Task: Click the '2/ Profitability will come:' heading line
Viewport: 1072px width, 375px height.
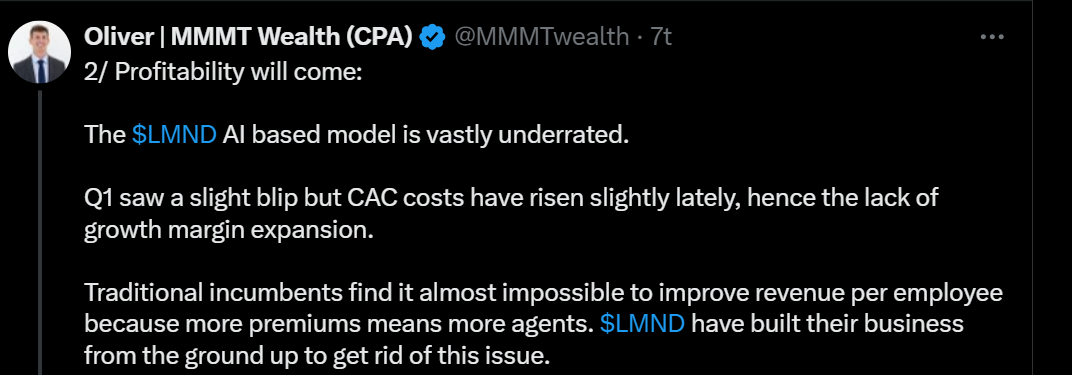Action: (x=222, y=72)
